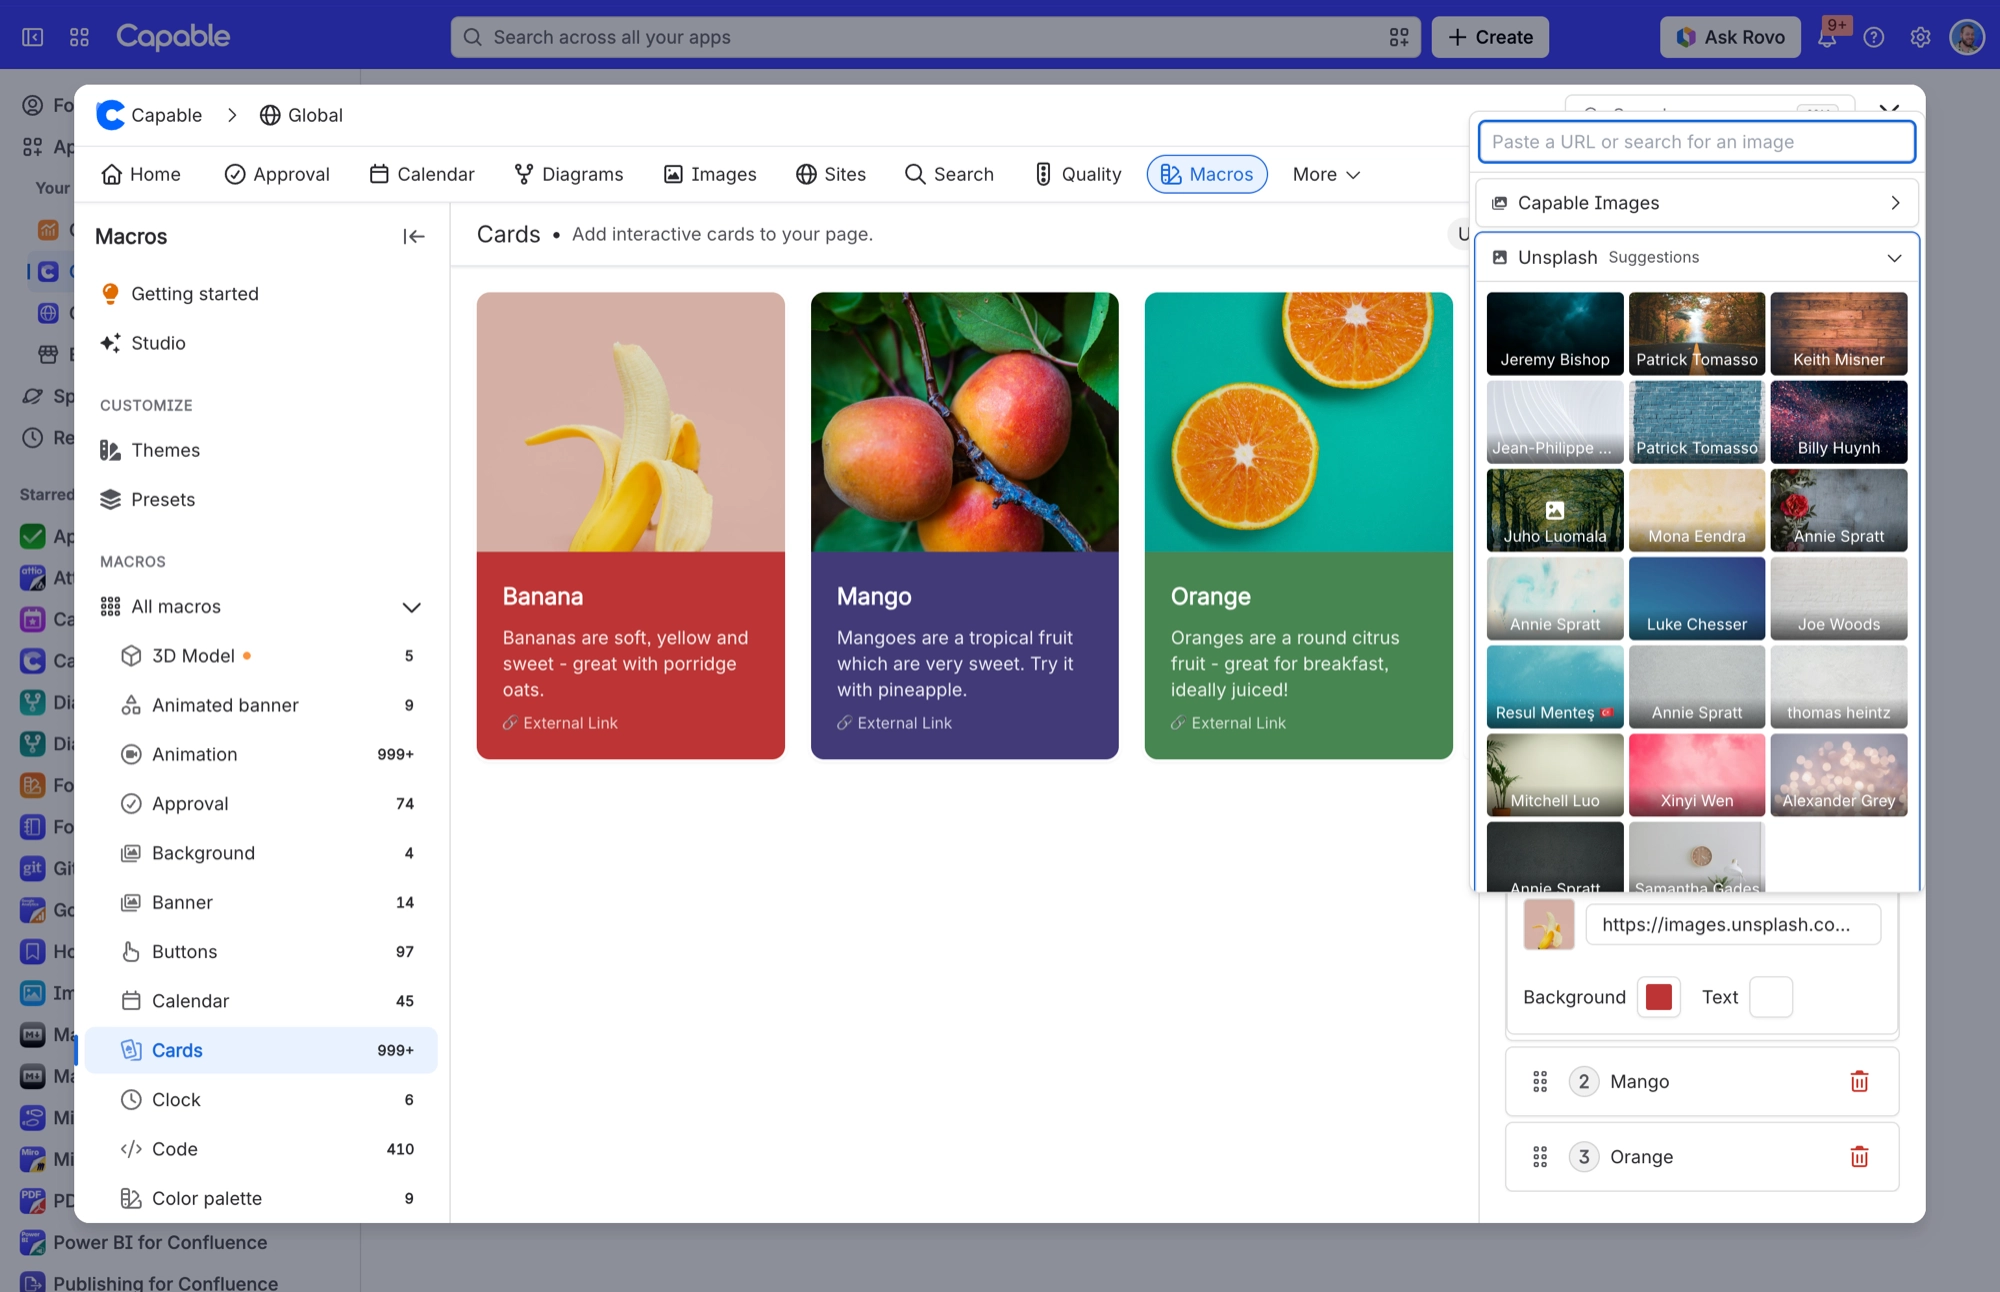The height and width of the screenshot is (1292, 2000).
Task: Toggle the left sidebar panel icon
Action: point(32,37)
